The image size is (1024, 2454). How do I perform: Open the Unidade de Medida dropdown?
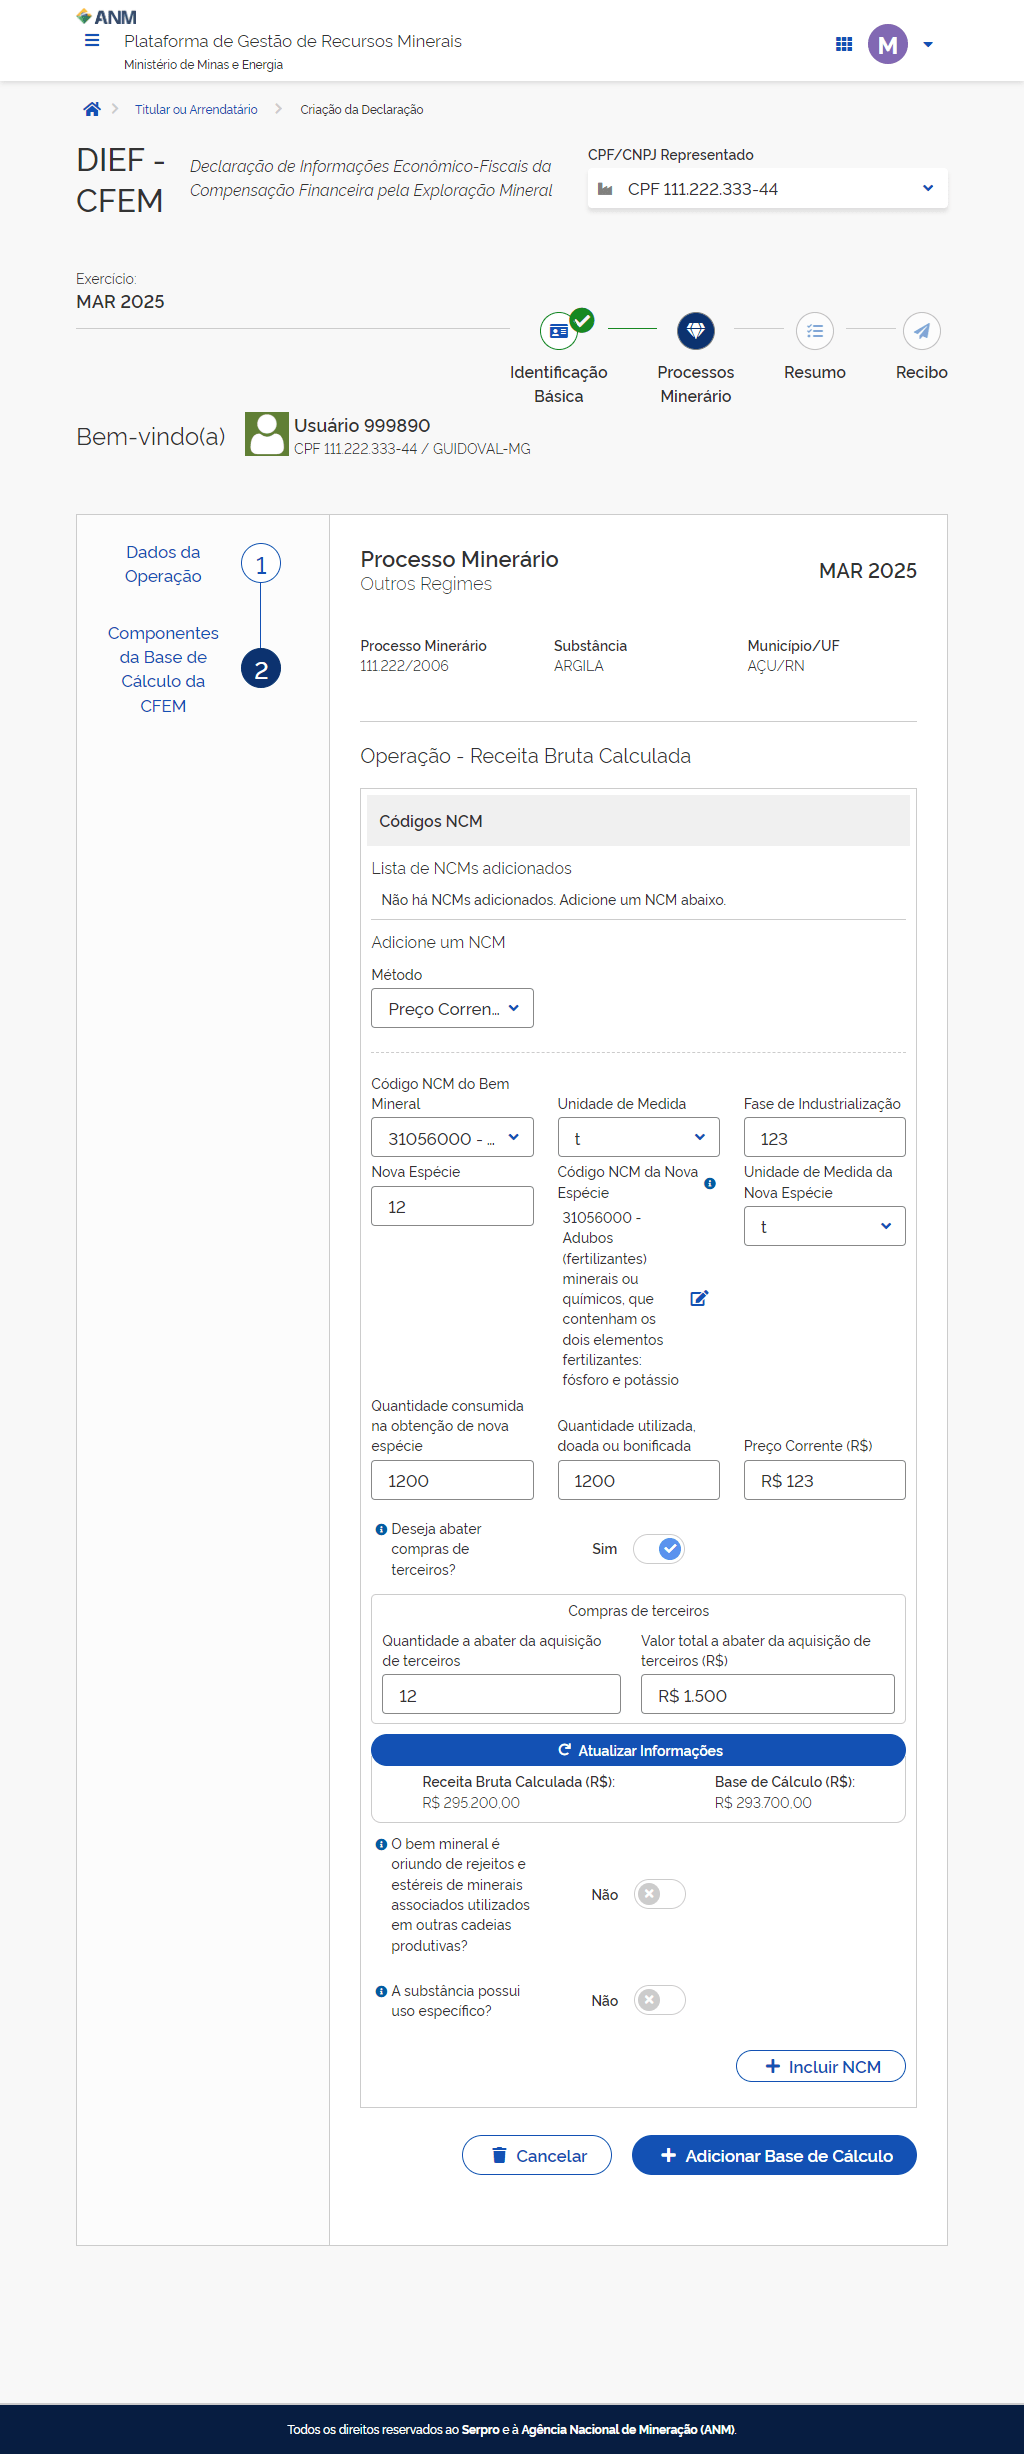[638, 1138]
